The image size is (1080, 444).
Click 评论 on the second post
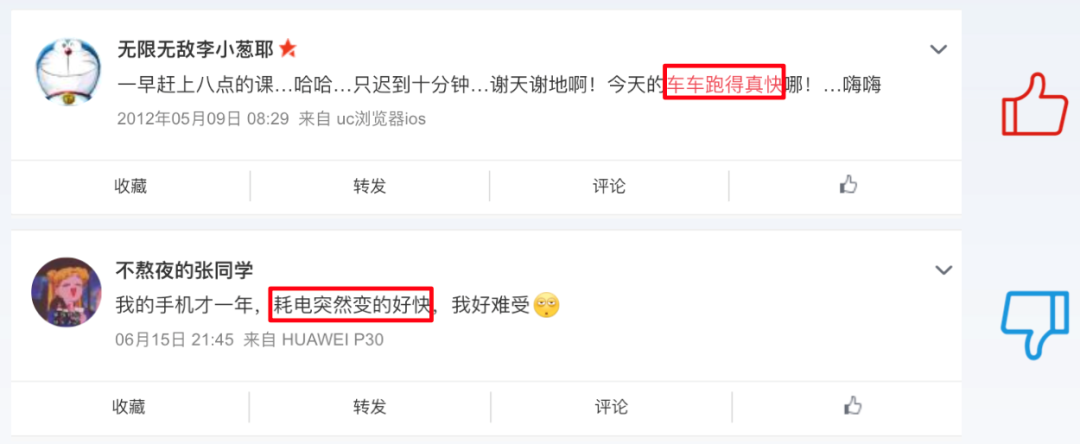point(612,407)
